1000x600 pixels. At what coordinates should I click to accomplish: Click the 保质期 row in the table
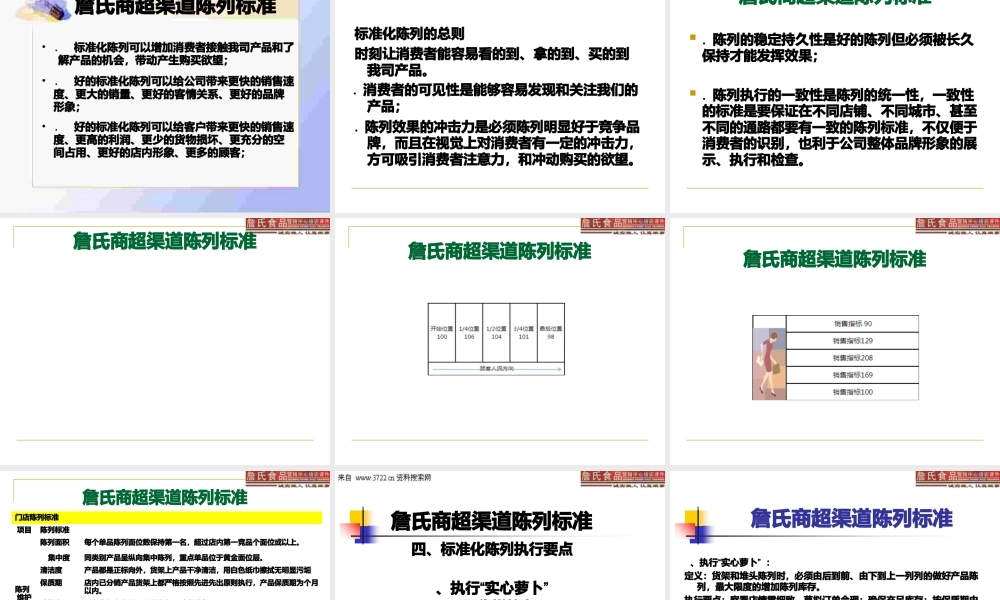(x=179, y=586)
